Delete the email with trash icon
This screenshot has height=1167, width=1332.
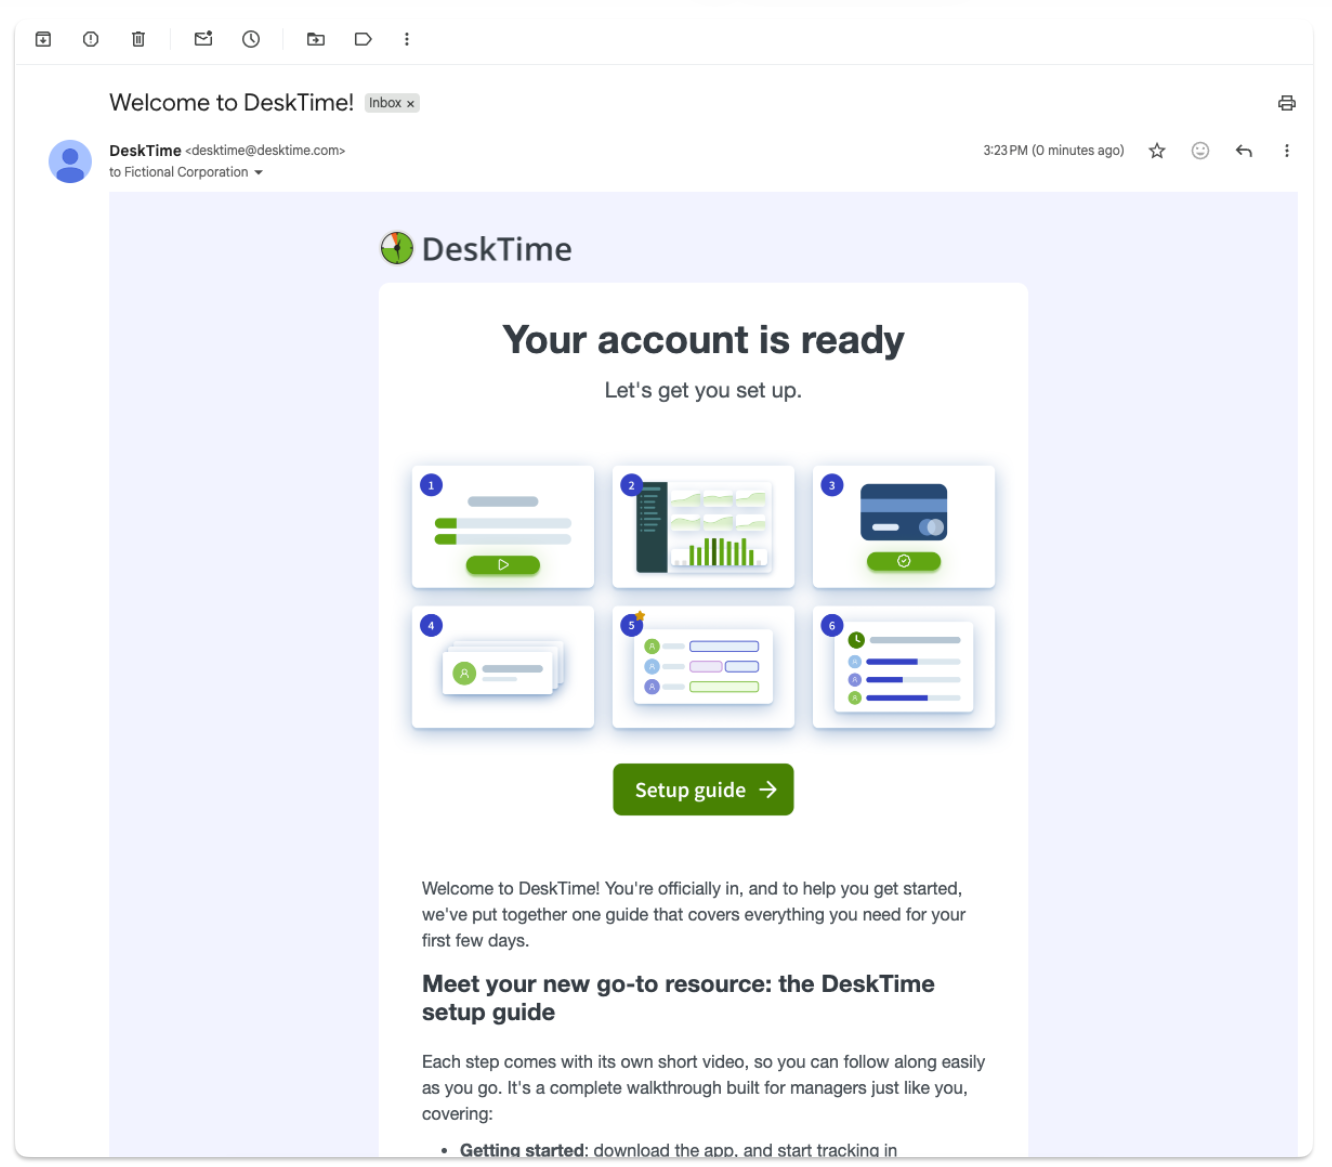(x=139, y=39)
